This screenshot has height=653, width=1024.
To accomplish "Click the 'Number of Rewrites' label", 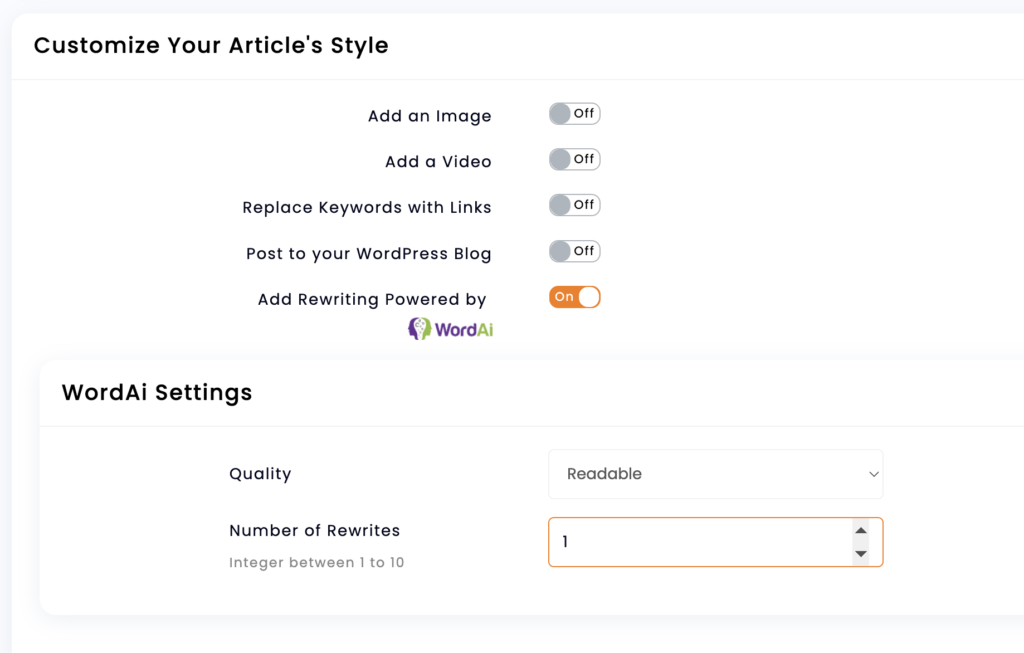I will point(314,530).
